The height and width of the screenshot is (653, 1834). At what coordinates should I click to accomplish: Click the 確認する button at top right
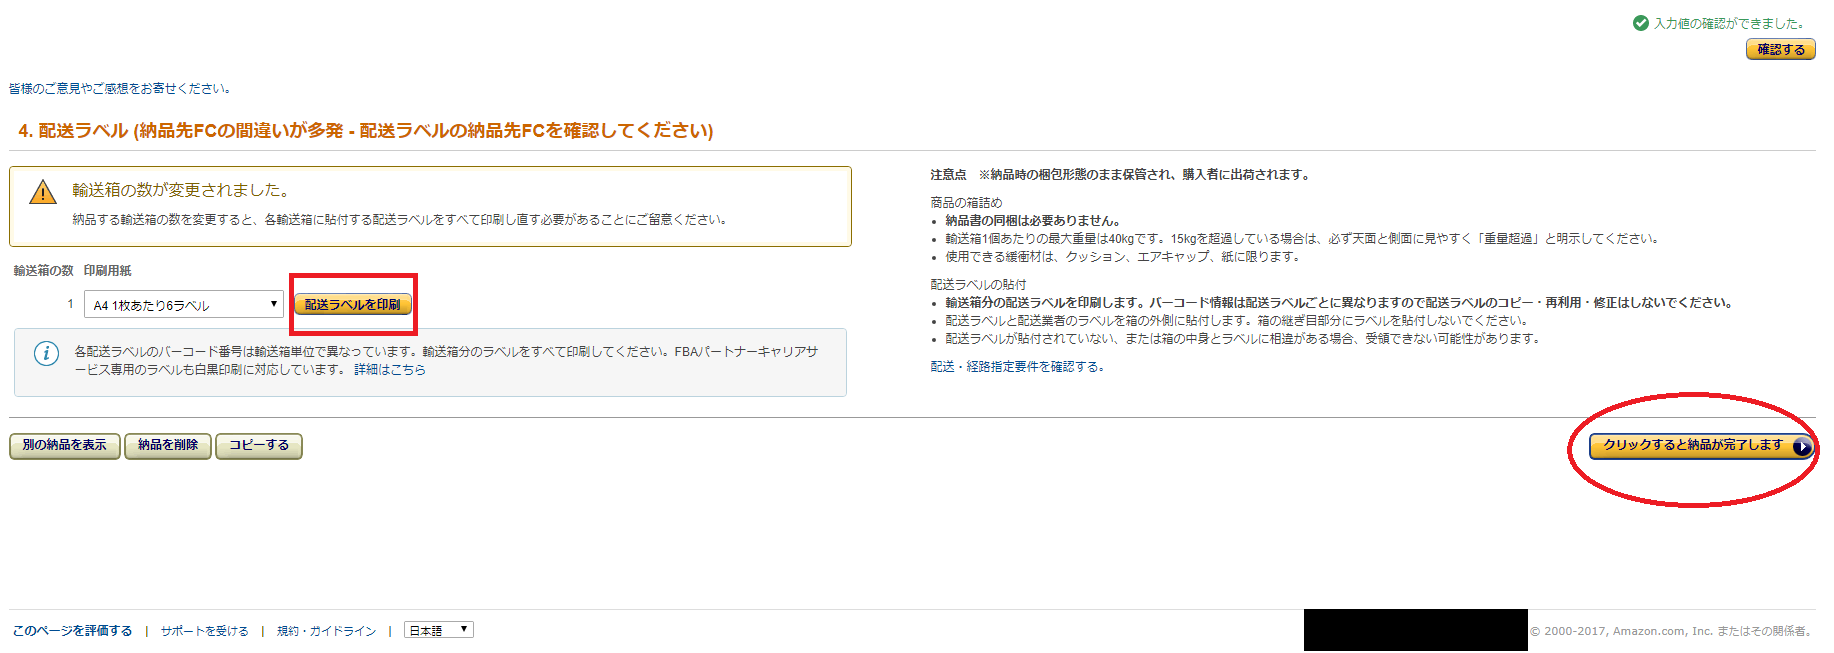pyautogui.click(x=1781, y=49)
